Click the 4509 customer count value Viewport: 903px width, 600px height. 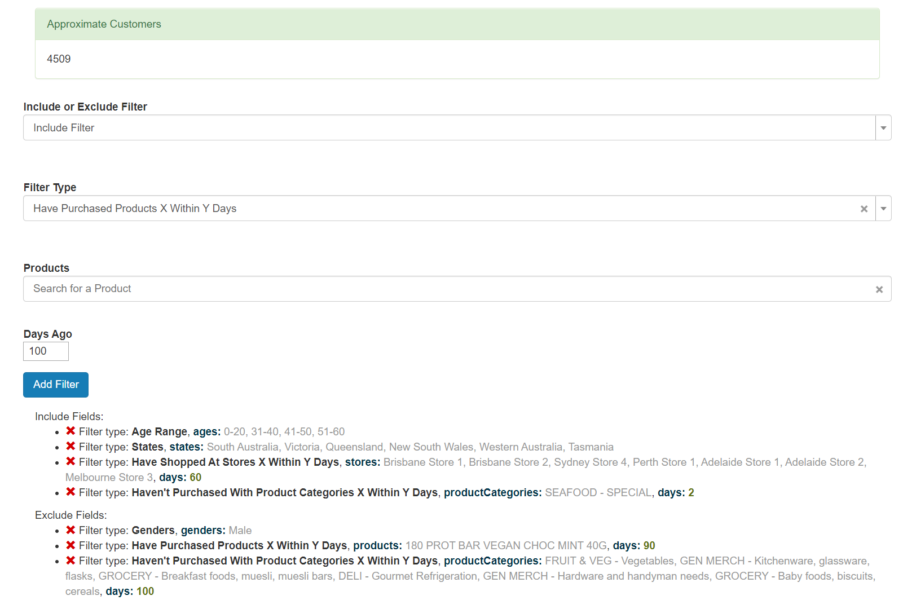(57, 59)
